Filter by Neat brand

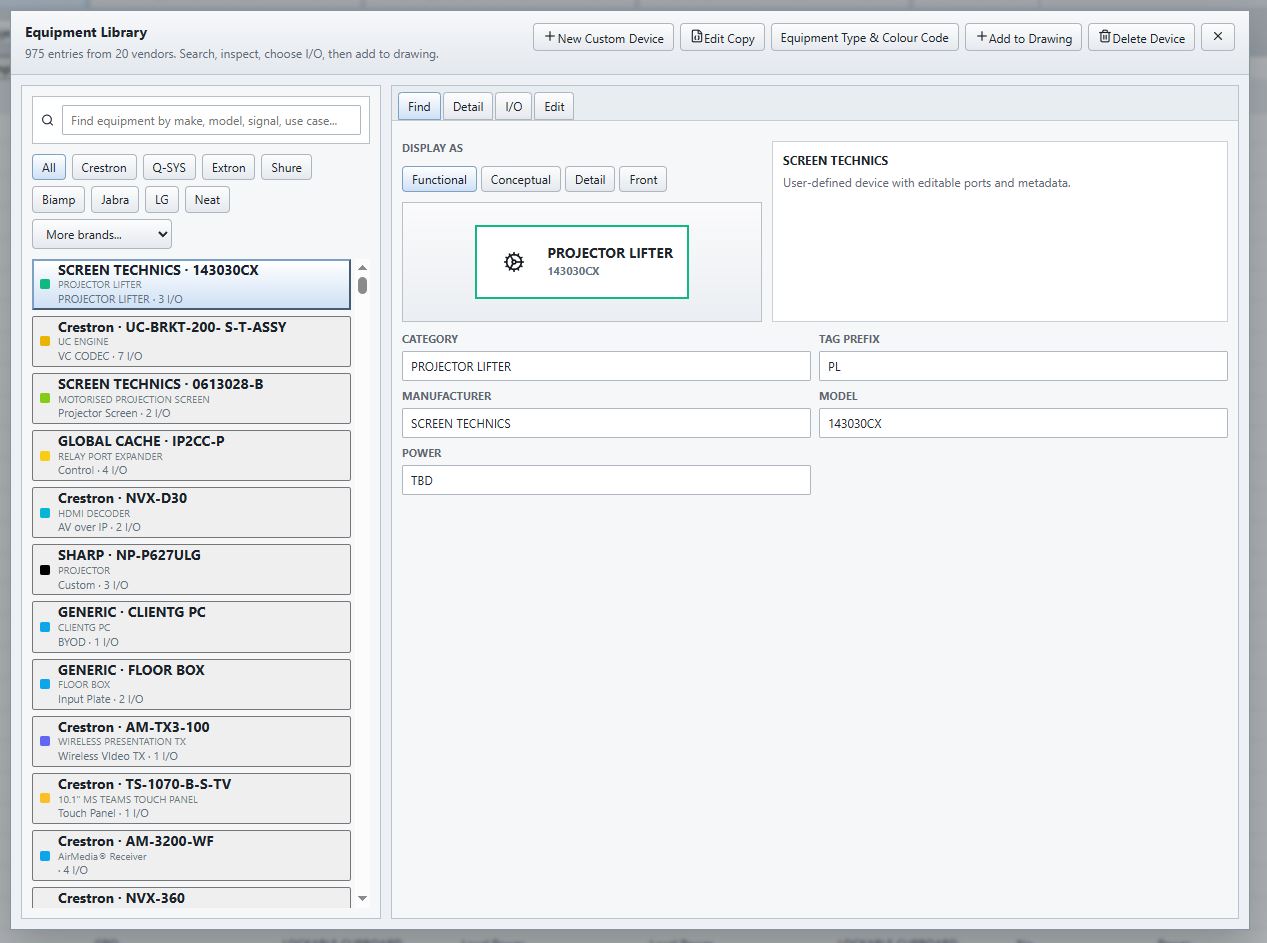(207, 199)
